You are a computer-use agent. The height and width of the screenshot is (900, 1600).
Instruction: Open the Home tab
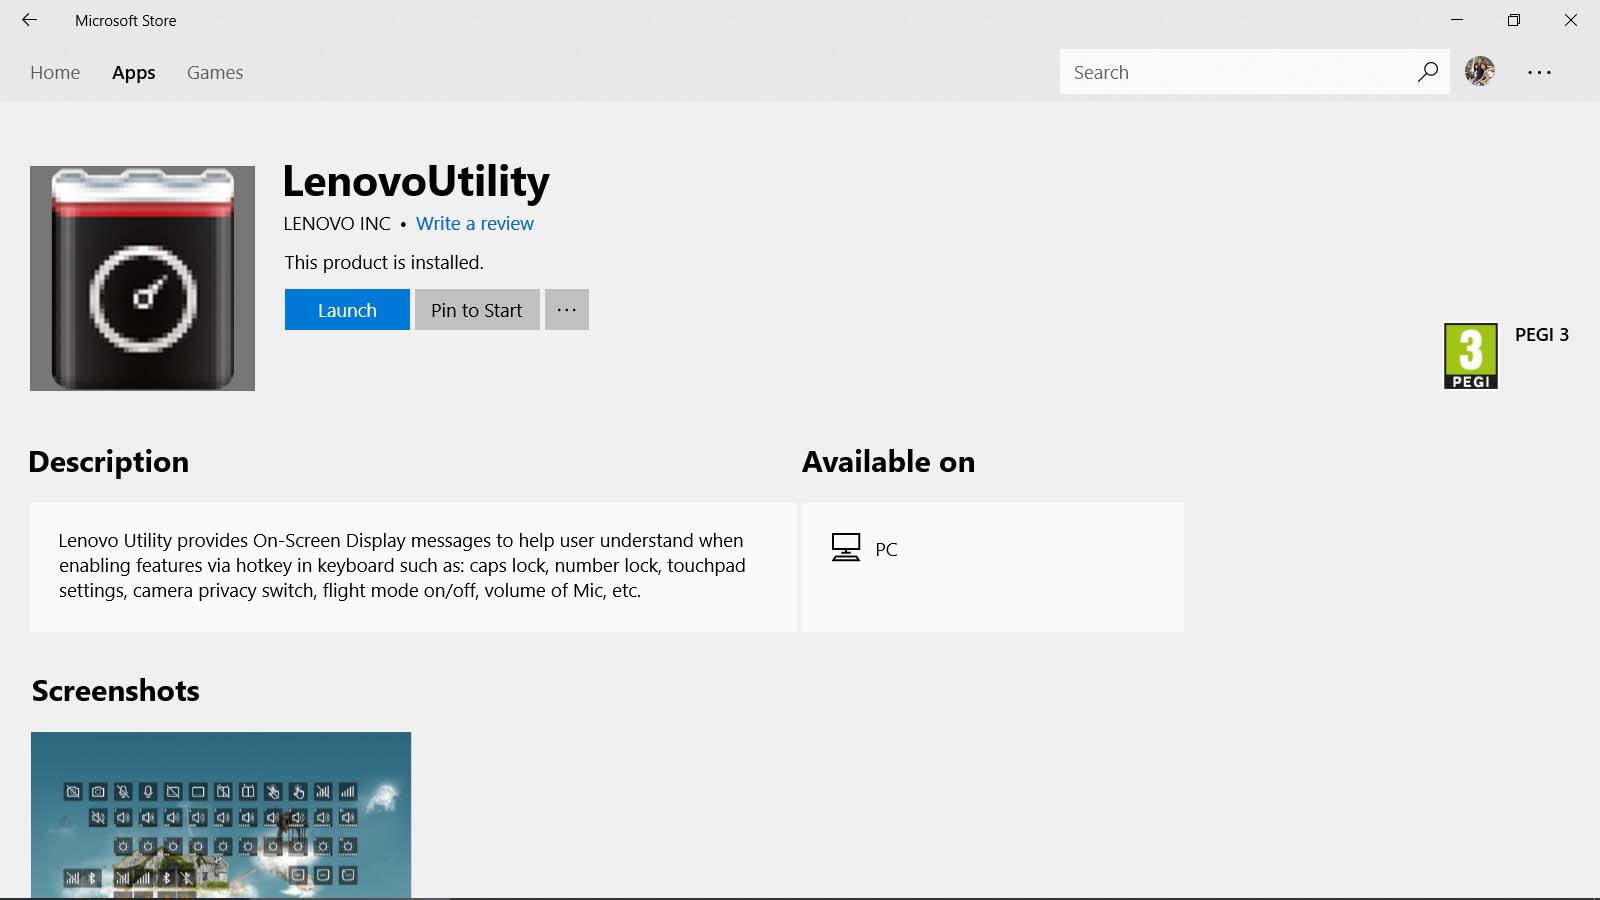pyautogui.click(x=55, y=72)
